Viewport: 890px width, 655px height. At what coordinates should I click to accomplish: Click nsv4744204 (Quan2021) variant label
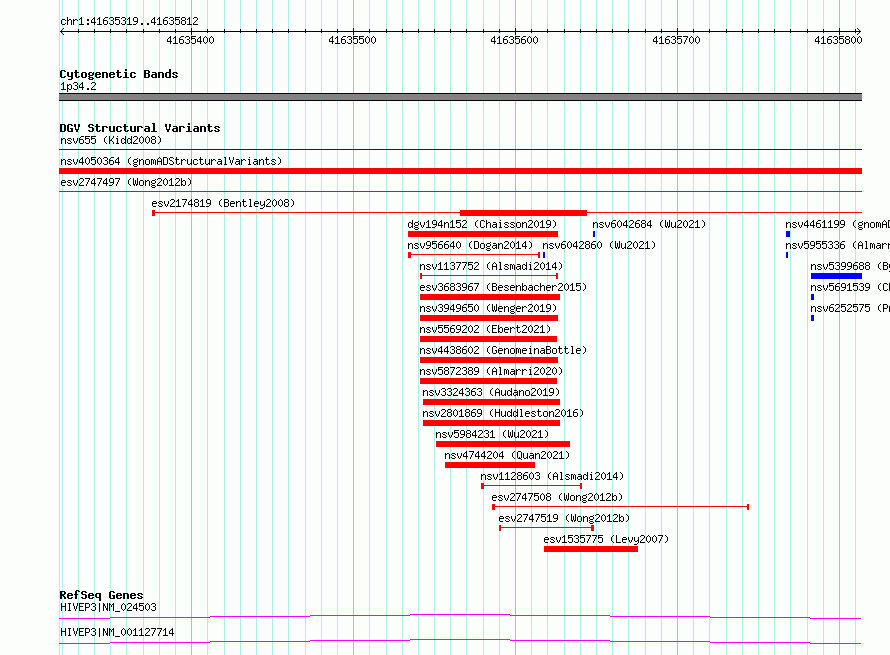(x=507, y=455)
